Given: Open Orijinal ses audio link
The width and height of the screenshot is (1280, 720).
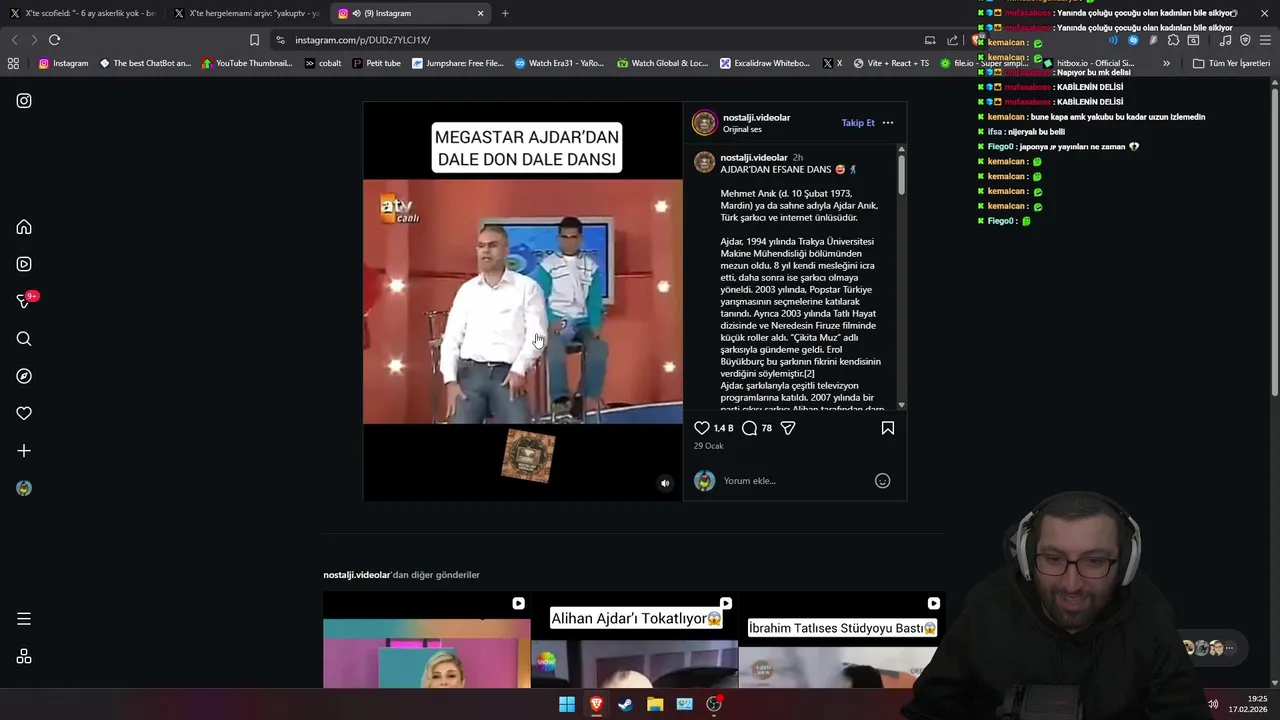Looking at the screenshot, I should [x=742, y=129].
